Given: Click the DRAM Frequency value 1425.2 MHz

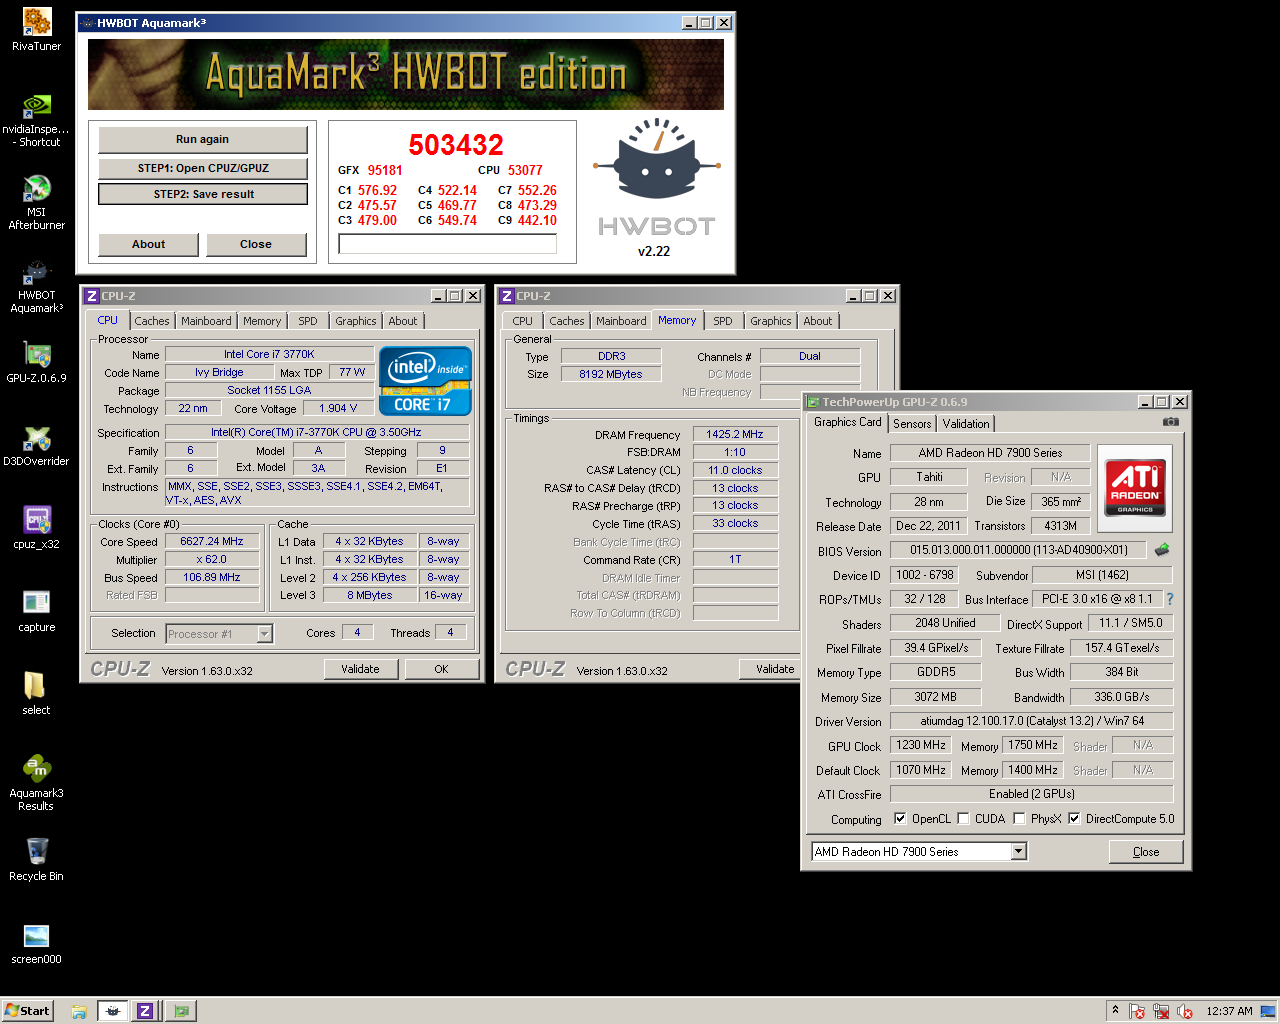Looking at the screenshot, I should click(x=735, y=434).
